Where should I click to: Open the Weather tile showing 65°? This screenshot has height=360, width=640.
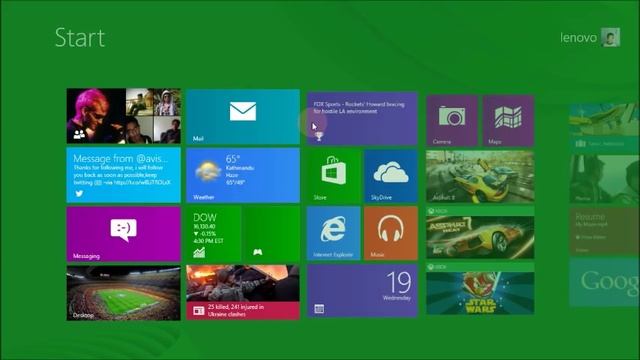(243, 175)
